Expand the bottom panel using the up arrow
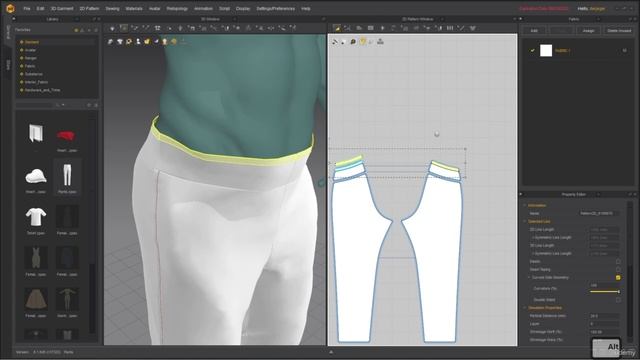Image resolution: width=640 pixels, height=360 pixels. [331, 352]
